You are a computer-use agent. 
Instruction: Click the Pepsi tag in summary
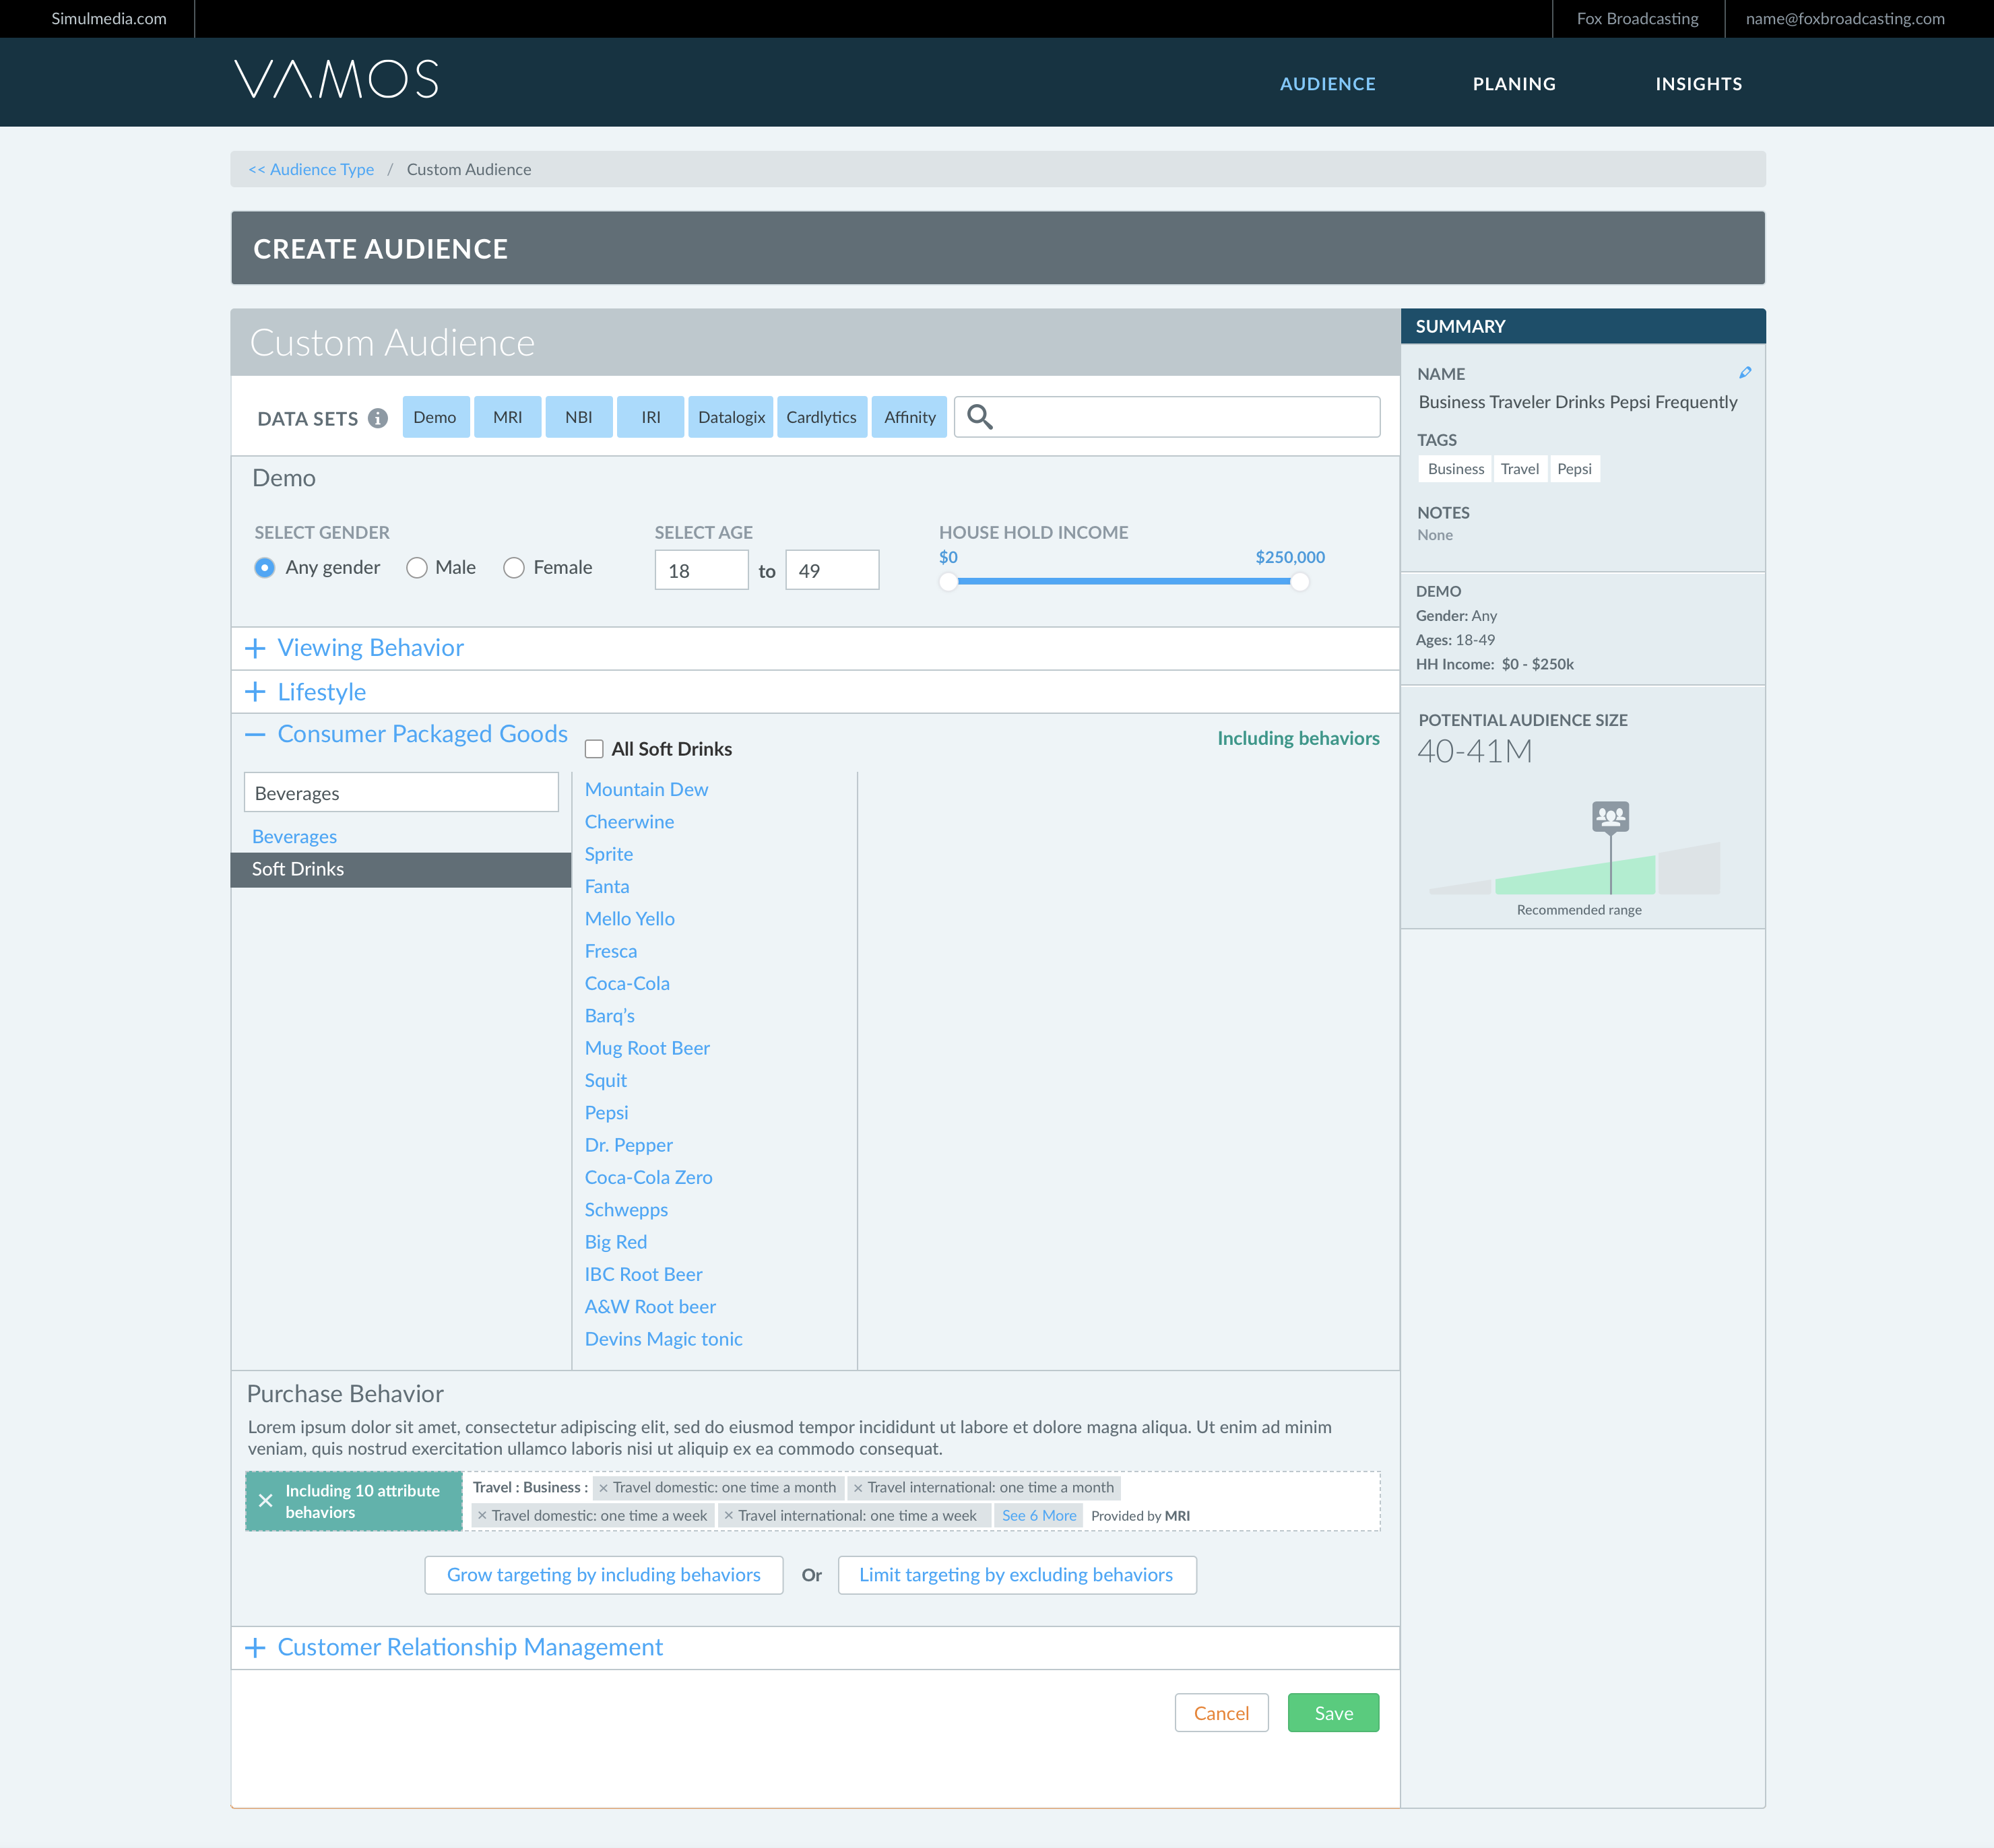[1574, 469]
